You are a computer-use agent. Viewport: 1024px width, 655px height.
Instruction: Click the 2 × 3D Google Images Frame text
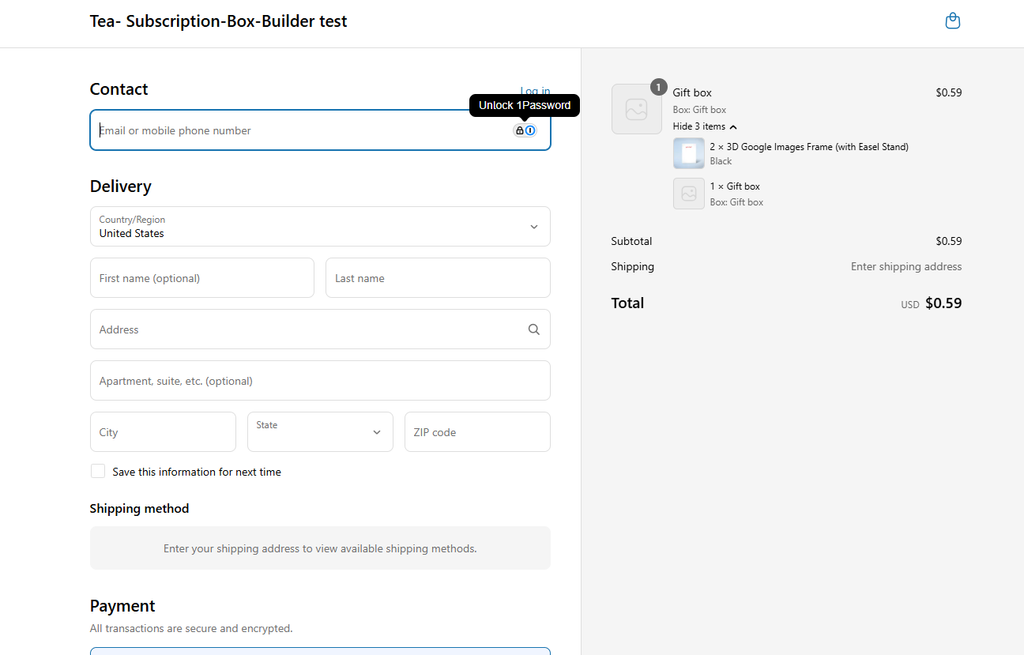coord(809,147)
